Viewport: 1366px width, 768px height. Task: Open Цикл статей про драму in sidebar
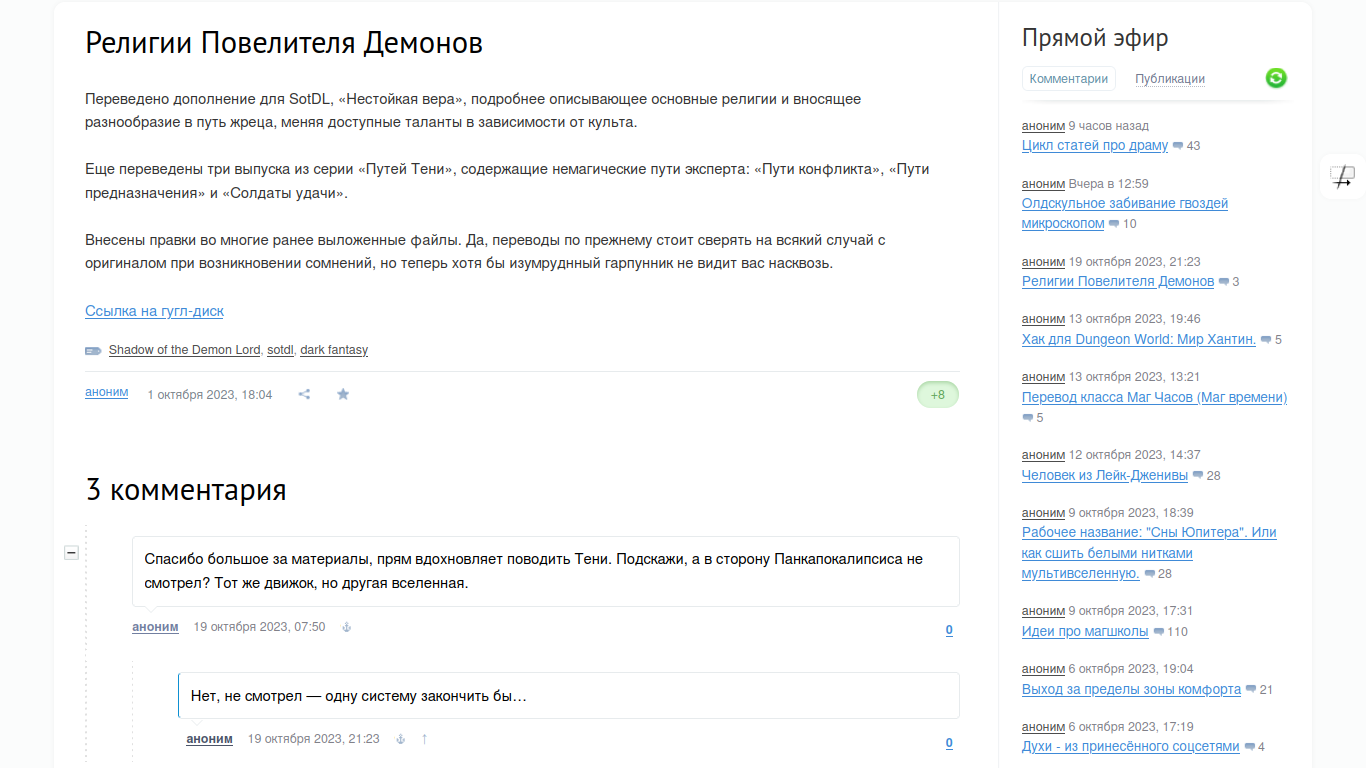click(1095, 145)
